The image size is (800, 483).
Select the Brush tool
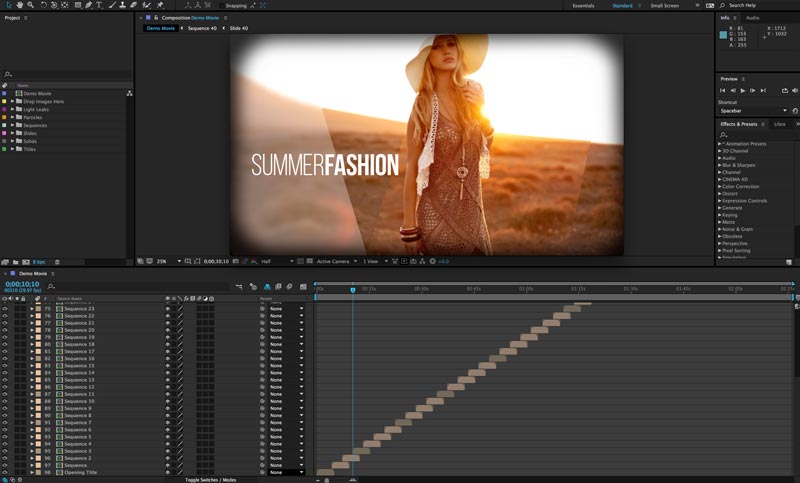112,5
